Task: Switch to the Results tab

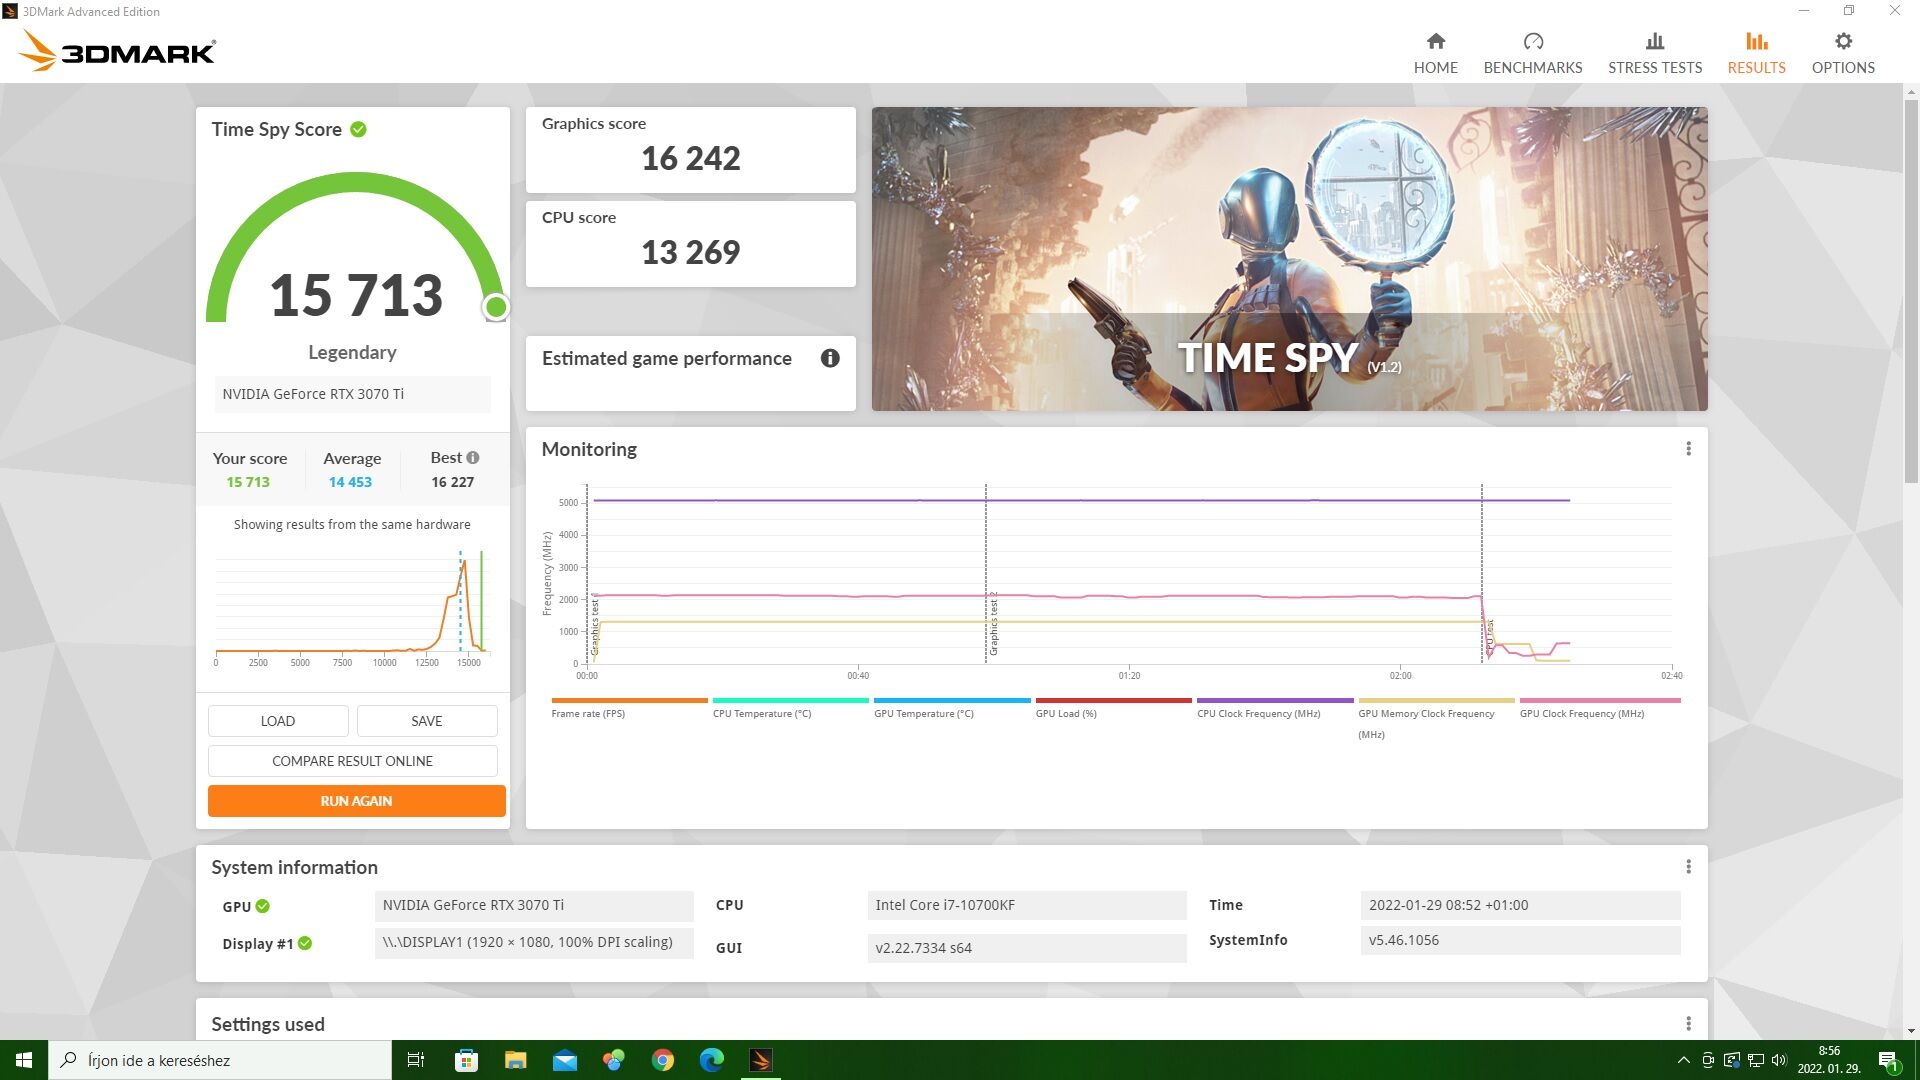Action: (1756, 52)
